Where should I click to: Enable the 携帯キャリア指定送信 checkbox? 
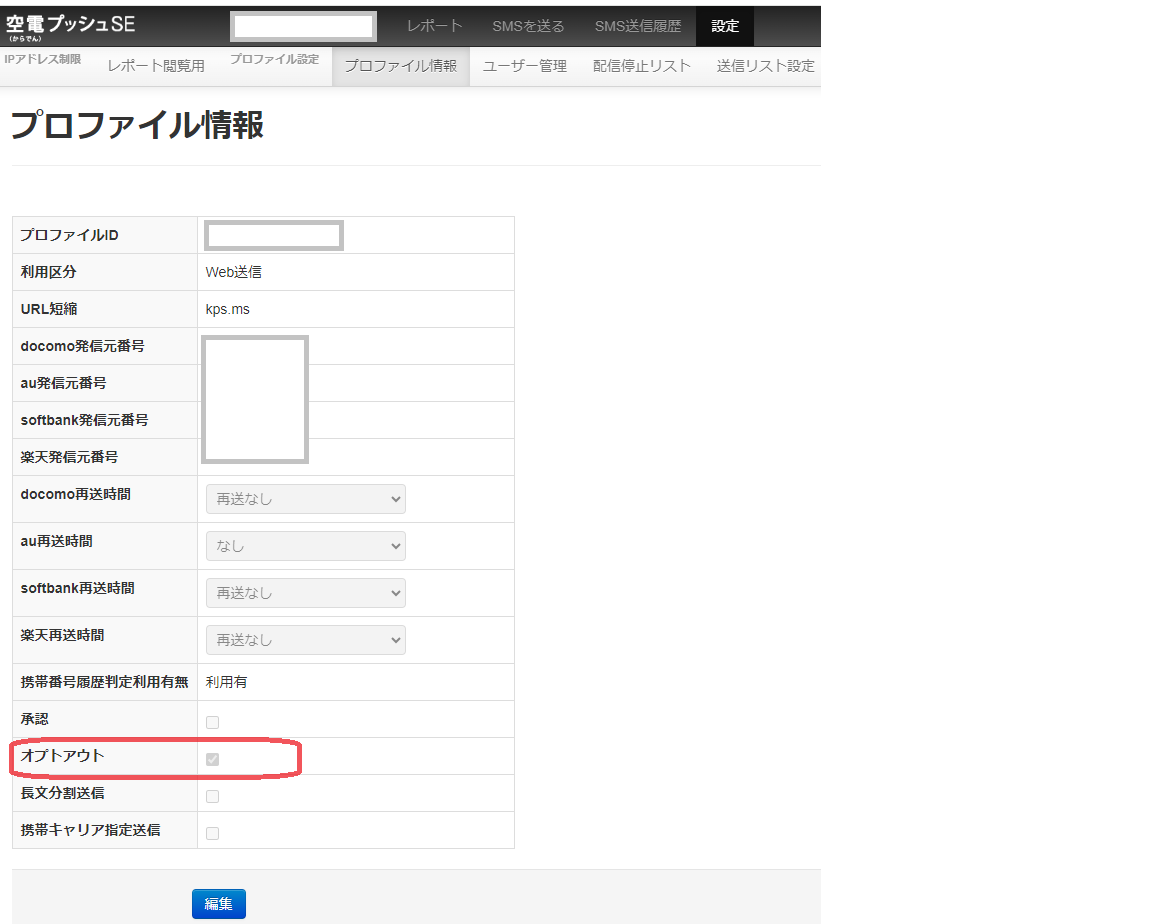pyautogui.click(x=212, y=833)
